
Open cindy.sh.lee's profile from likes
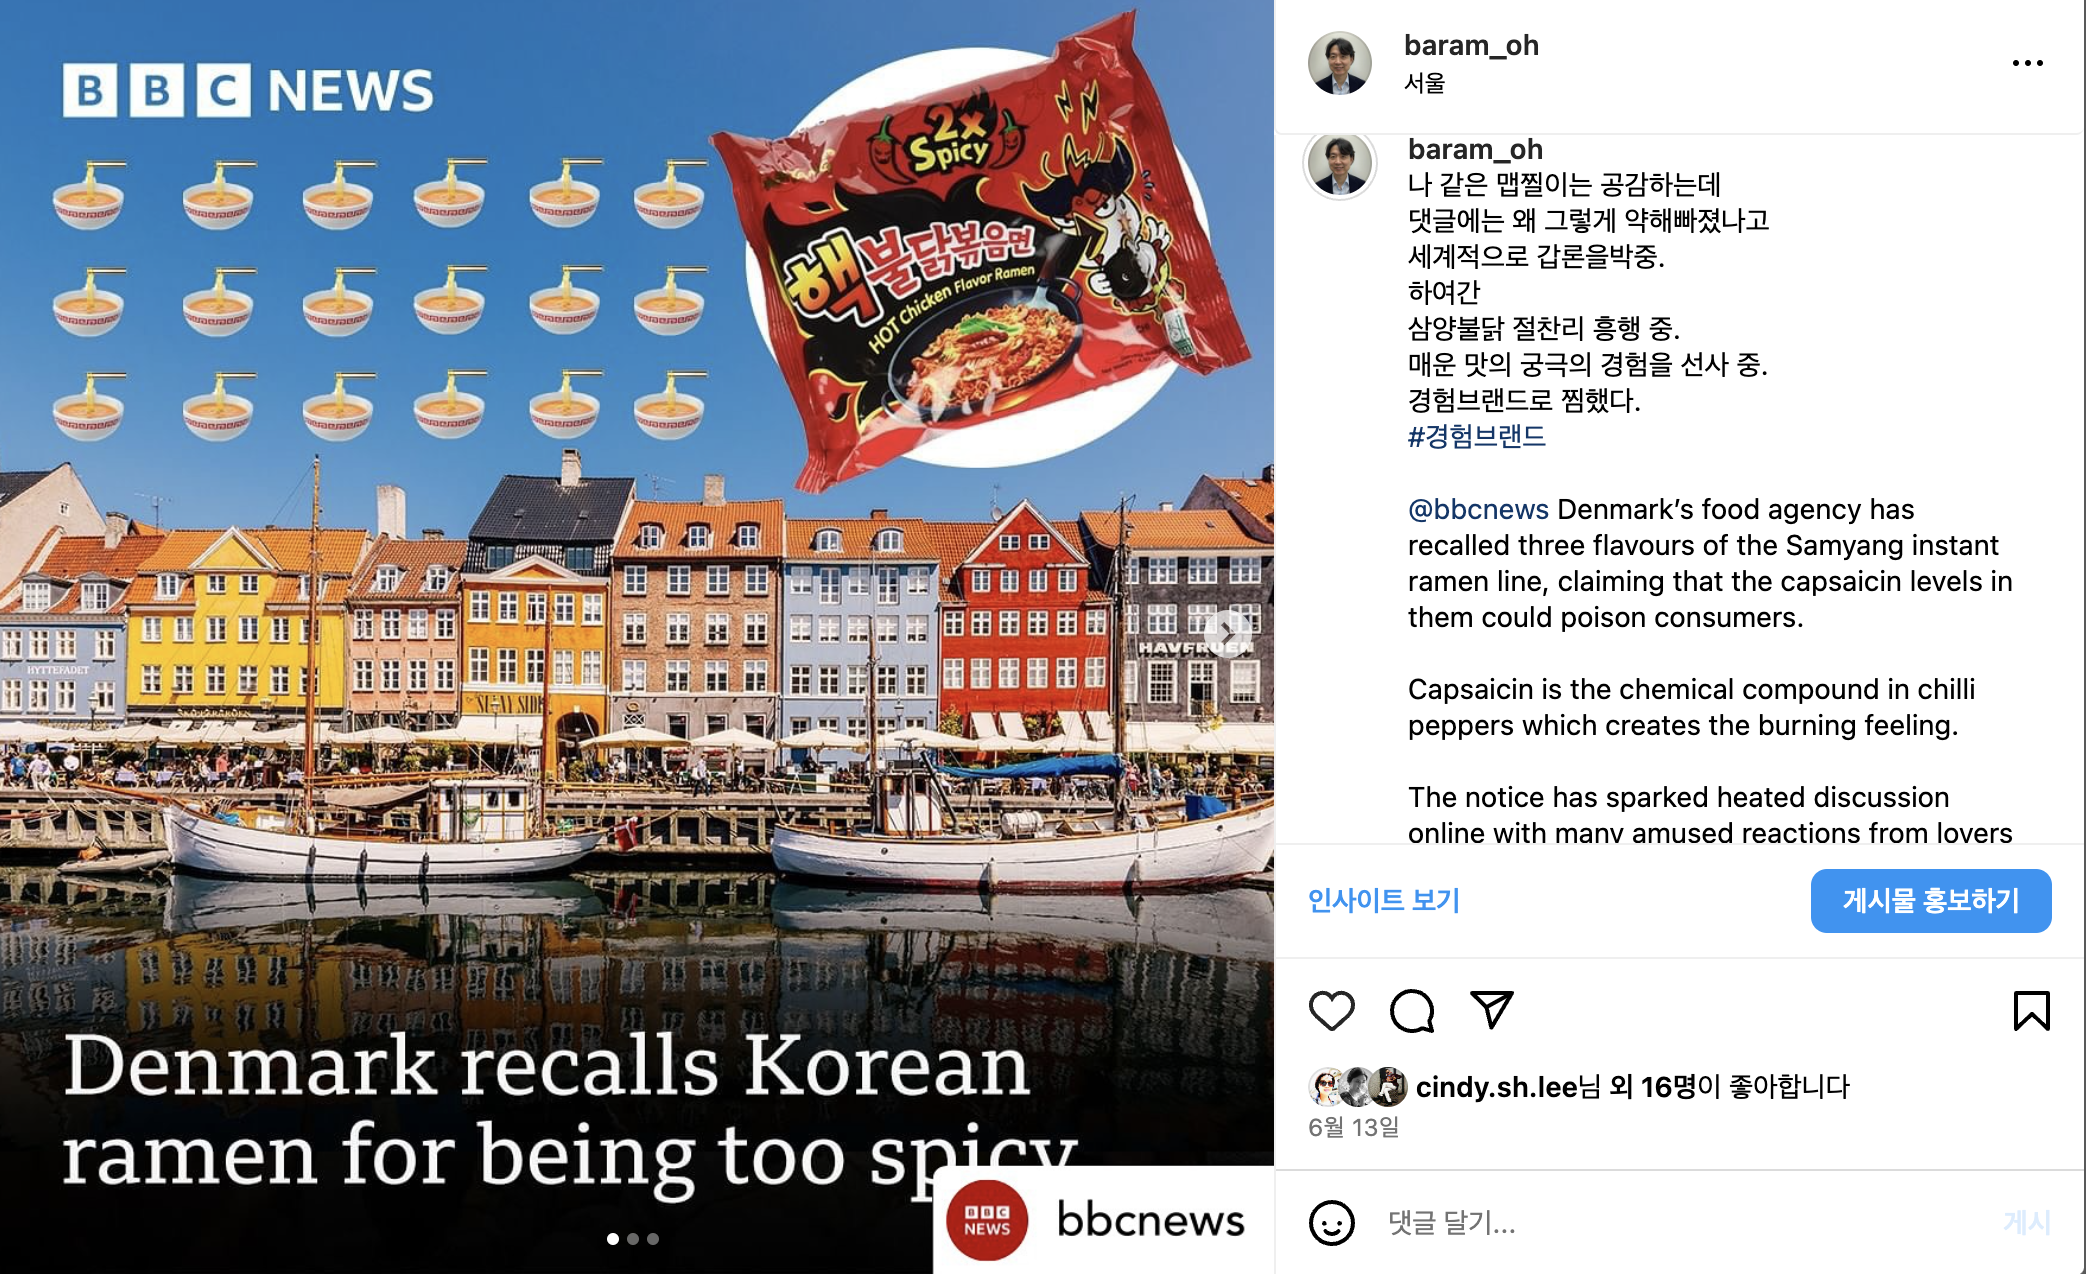(1496, 1087)
